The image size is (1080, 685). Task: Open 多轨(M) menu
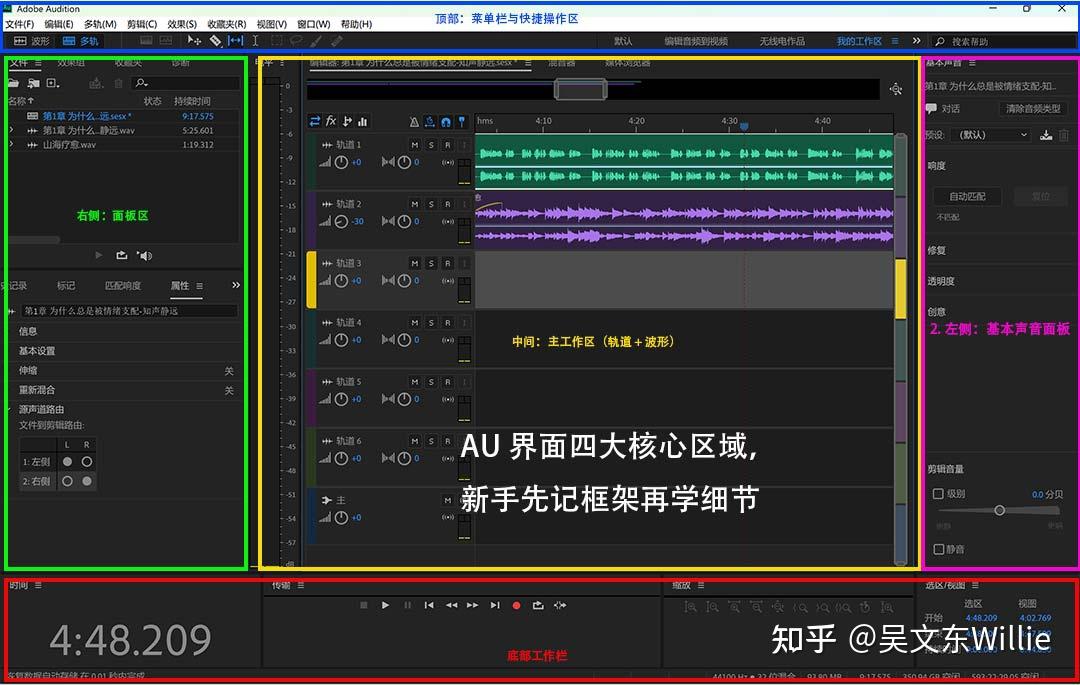point(100,24)
